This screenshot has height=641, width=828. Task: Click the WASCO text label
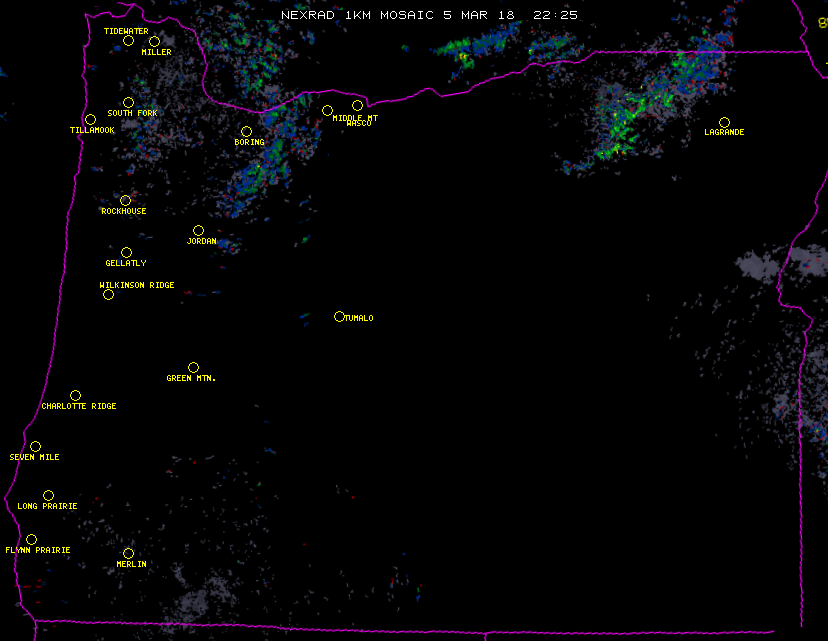pyautogui.click(x=359, y=124)
